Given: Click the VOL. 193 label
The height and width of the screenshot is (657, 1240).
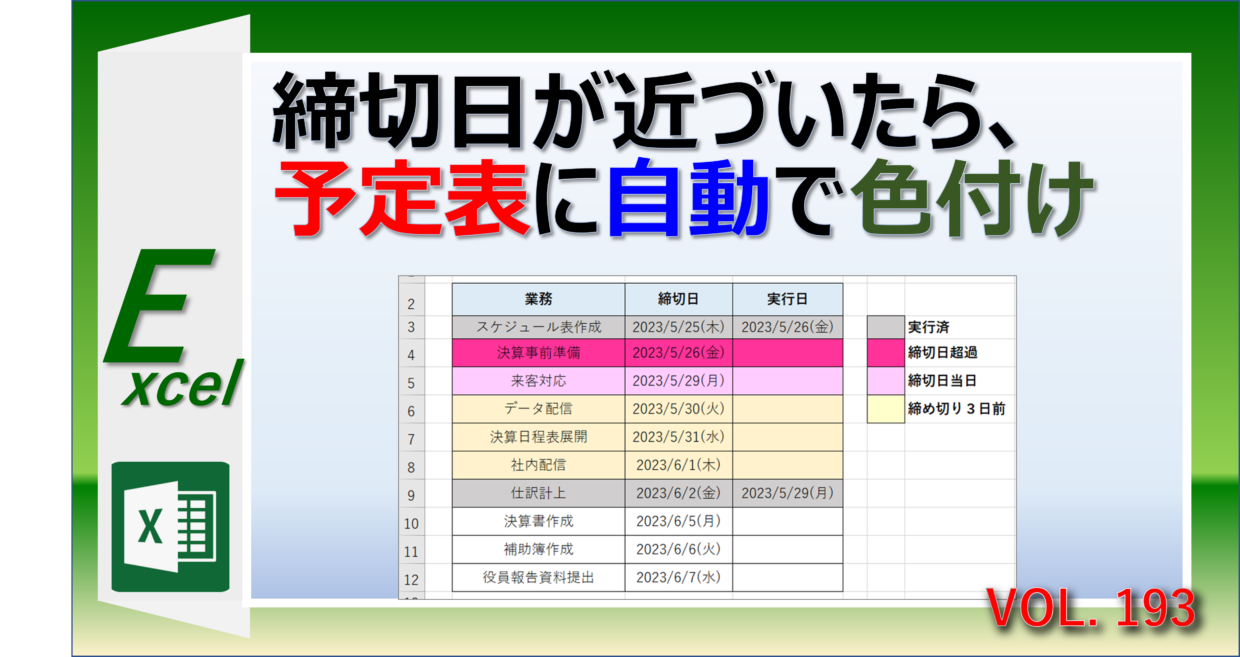Looking at the screenshot, I should pos(1090,609).
